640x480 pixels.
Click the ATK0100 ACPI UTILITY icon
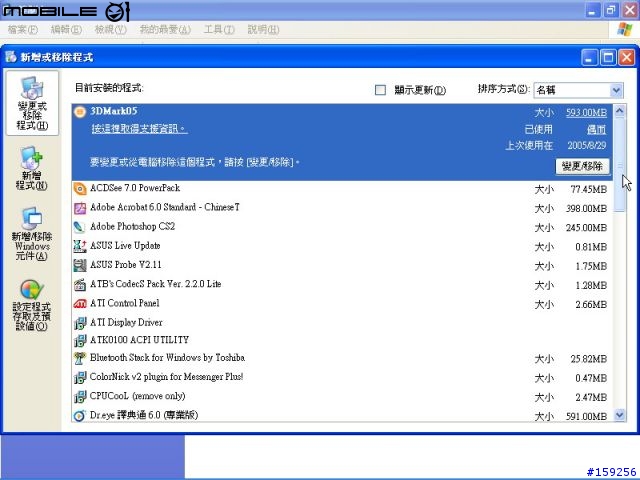[x=80, y=340]
